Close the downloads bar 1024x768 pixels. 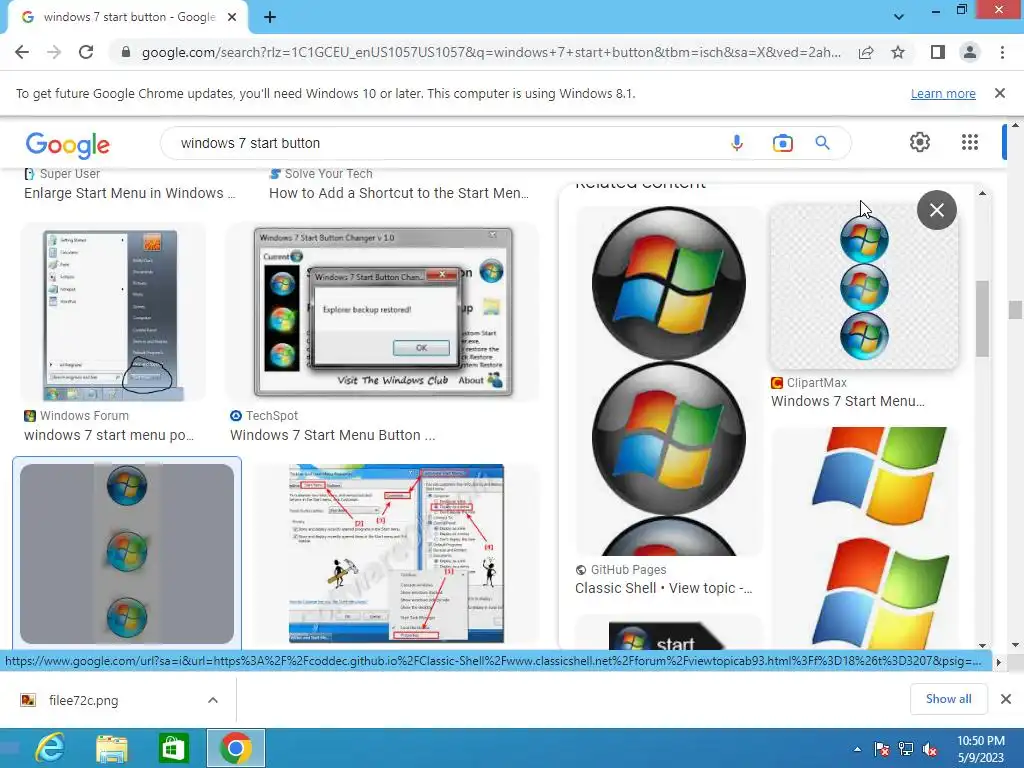pyautogui.click(x=1006, y=699)
